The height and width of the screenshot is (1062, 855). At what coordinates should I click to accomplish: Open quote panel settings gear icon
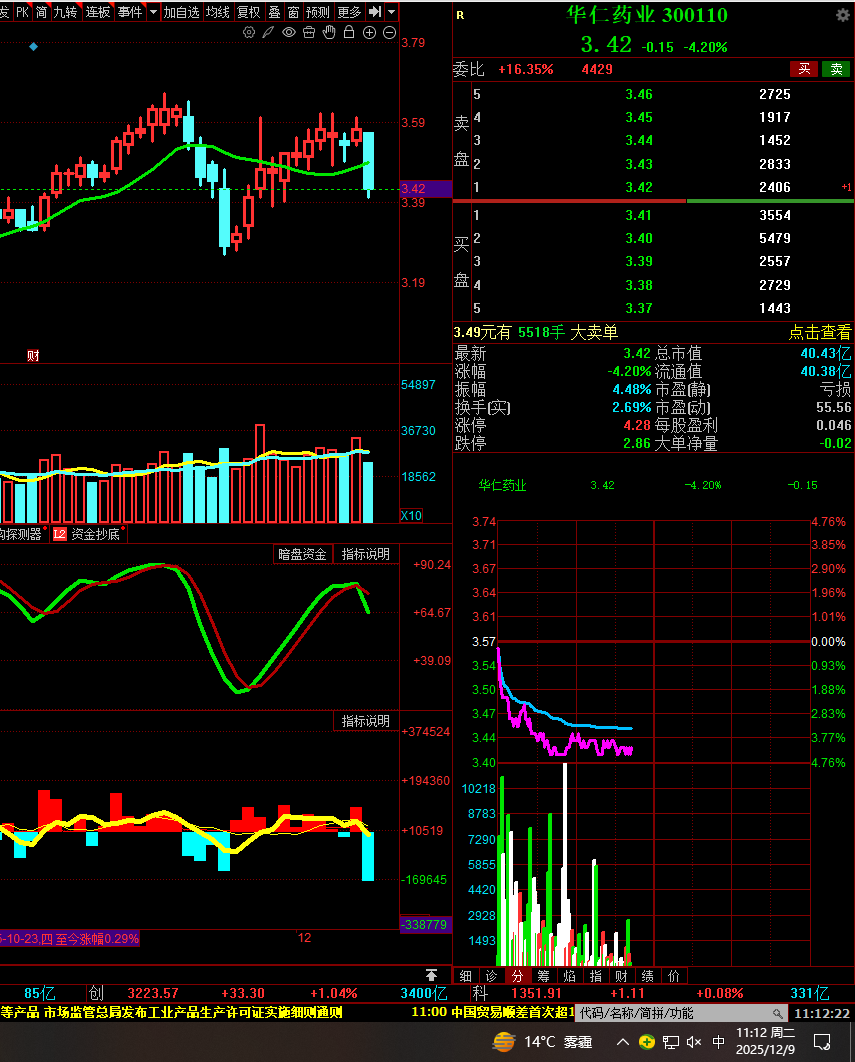843,15
